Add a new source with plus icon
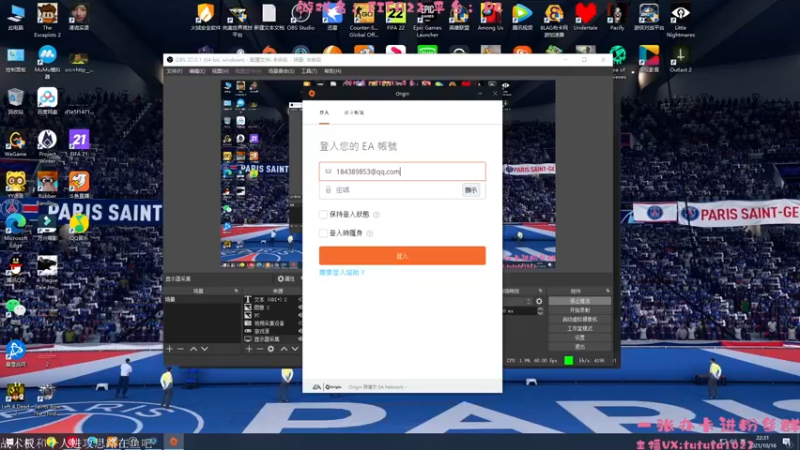Screen dimensions: 800x450 point(249,349)
